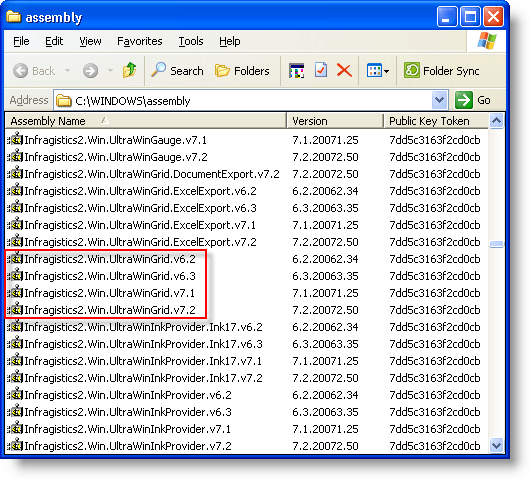Screen dimensions: 530x479
Task: Click public key token of UltraWinGauge.v7.2 row
Action: pyautogui.click(x=435, y=157)
